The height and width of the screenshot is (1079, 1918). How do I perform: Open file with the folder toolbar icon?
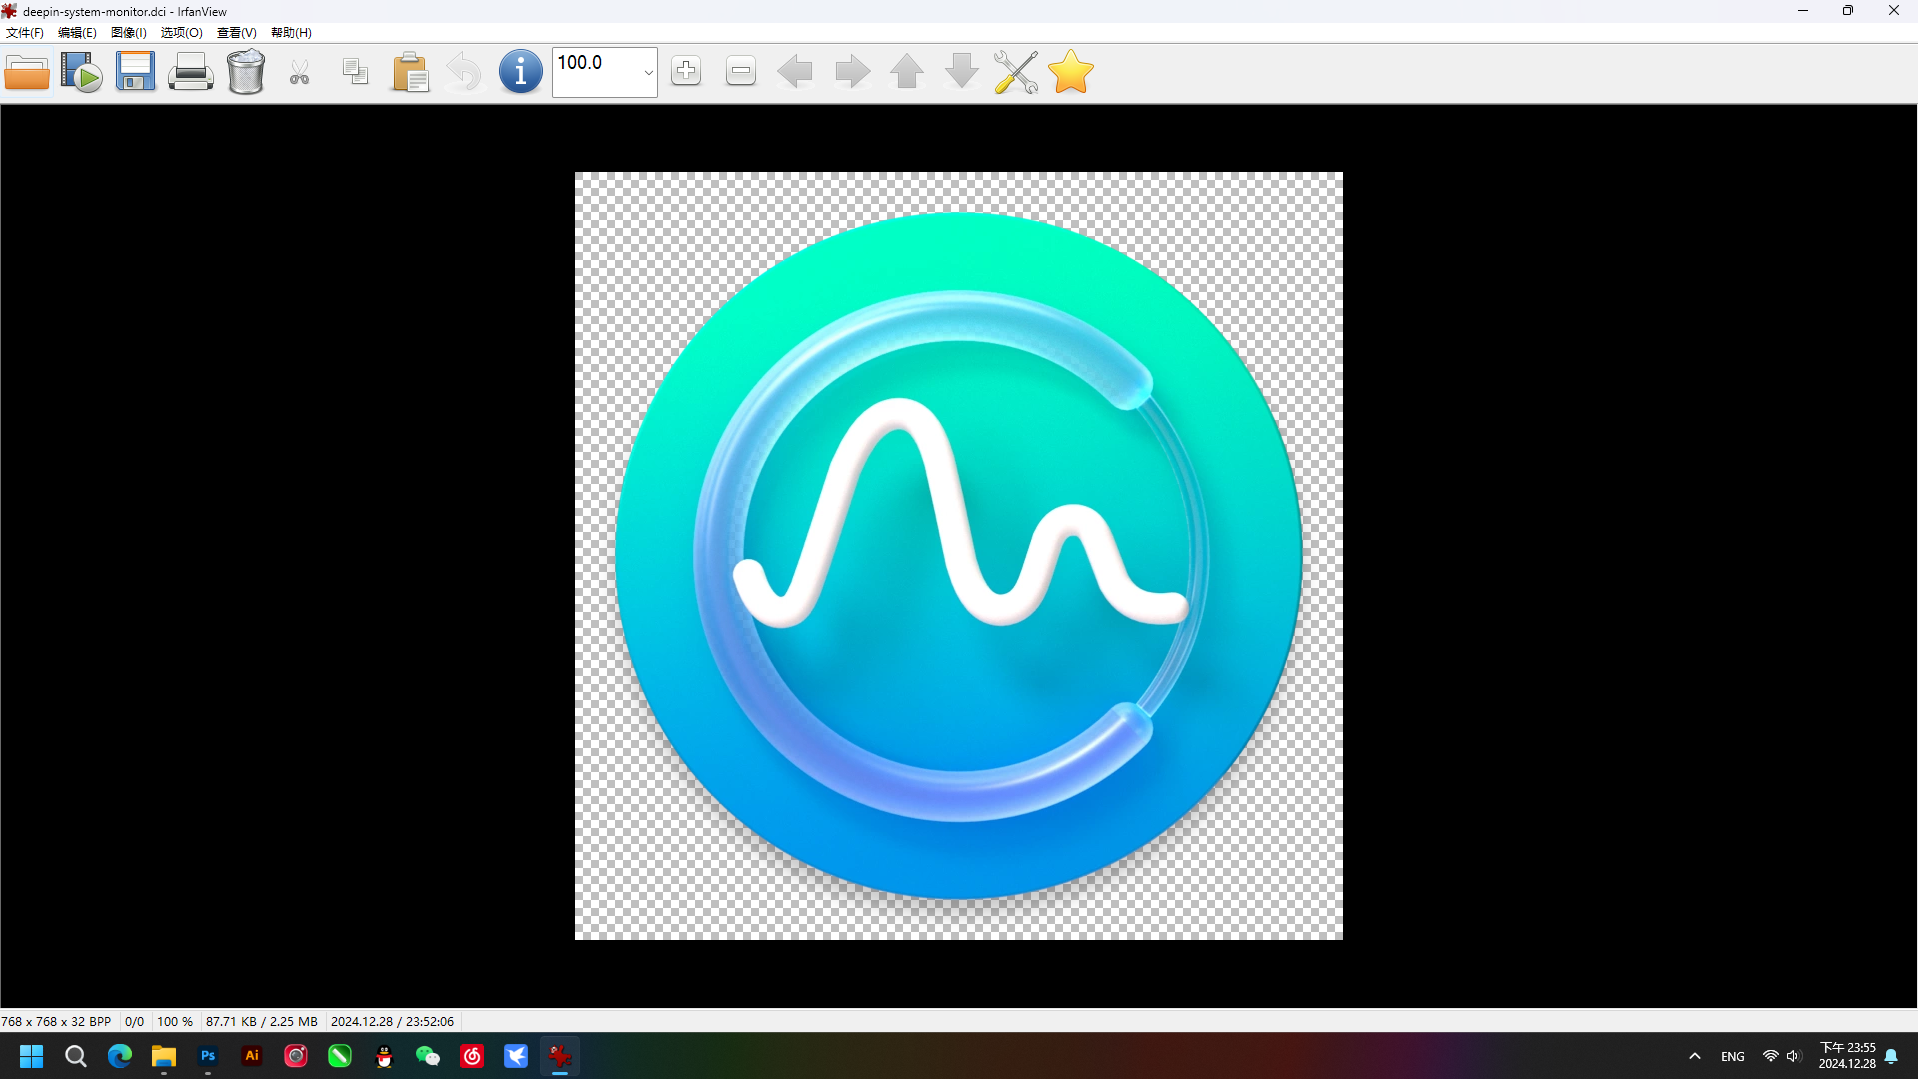point(27,72)
